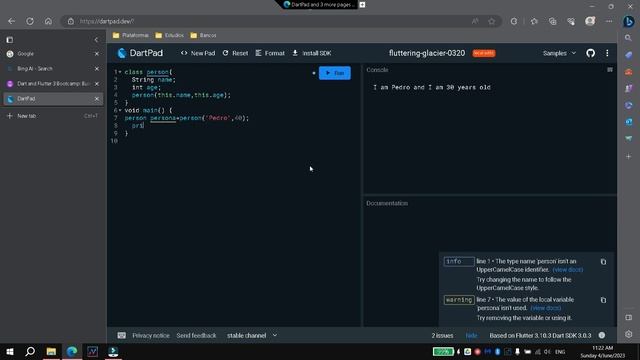Open the Samples dropdown

(559, 53)
